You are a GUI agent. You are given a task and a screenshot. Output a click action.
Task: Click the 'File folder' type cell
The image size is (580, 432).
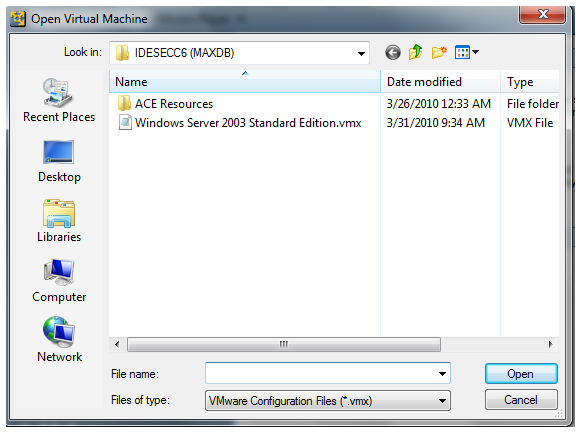click(x=533, y=104)
